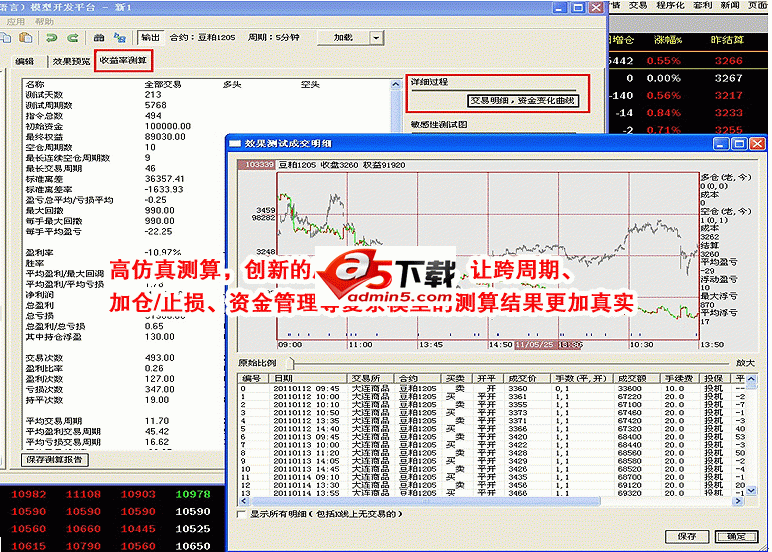Open the 应用 menu
Screen dimensions: 772x552
click(16, 22)
